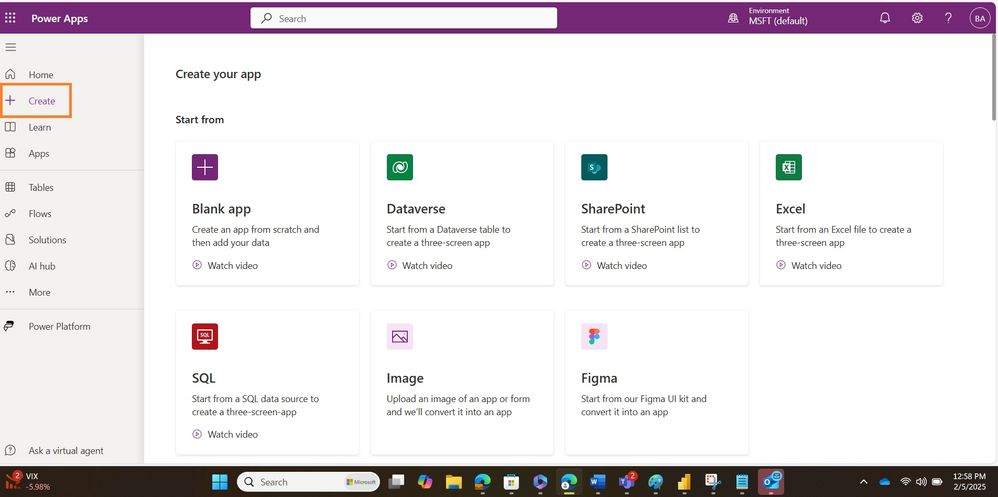Open Power BI from taskbar
Image resolution: width=998 pixels, height=497 pixels.
pyautogui.click(x=684, y=482)
